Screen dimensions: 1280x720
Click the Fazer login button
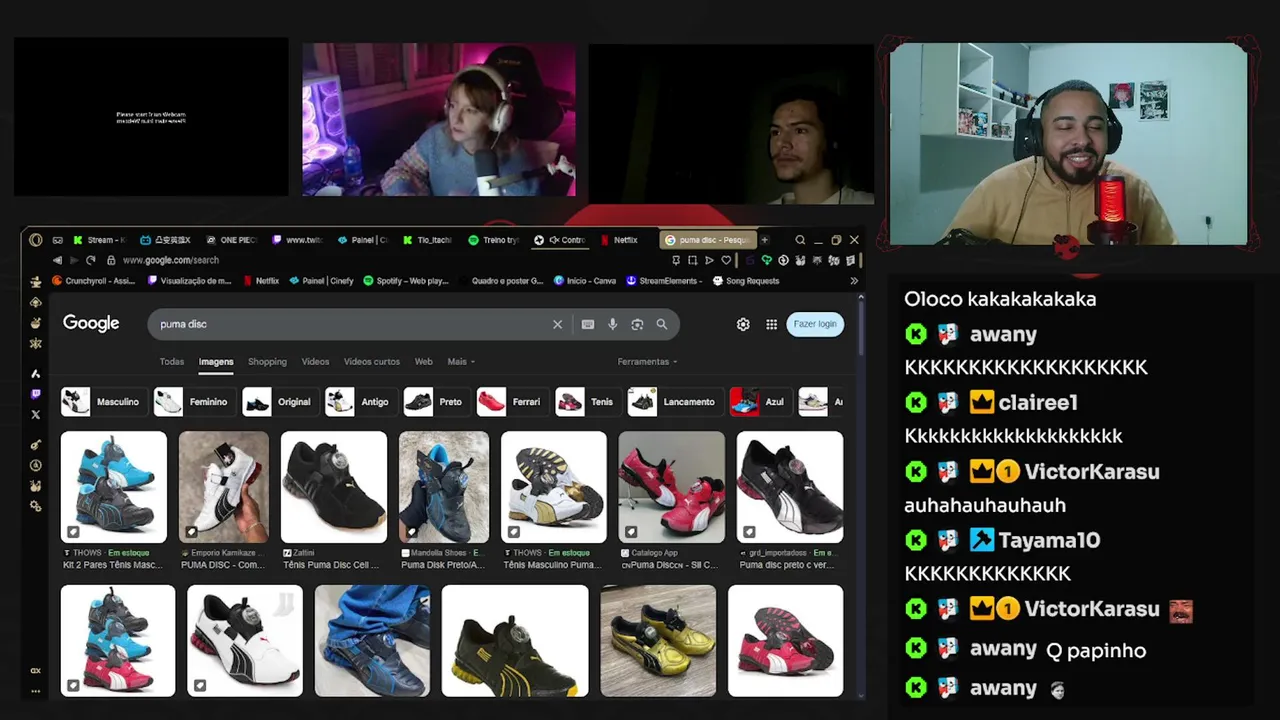(815, 324)
